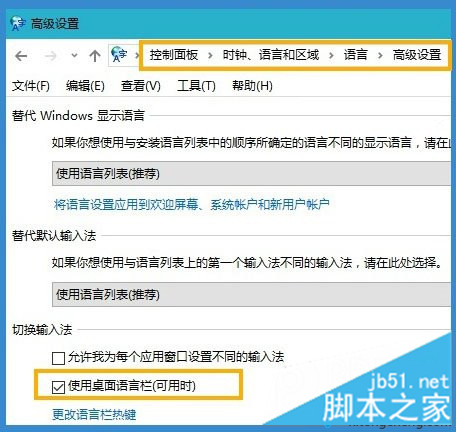456x432 pixels.
Task: Open the display language override dropdown
Action: coord(252,174)
